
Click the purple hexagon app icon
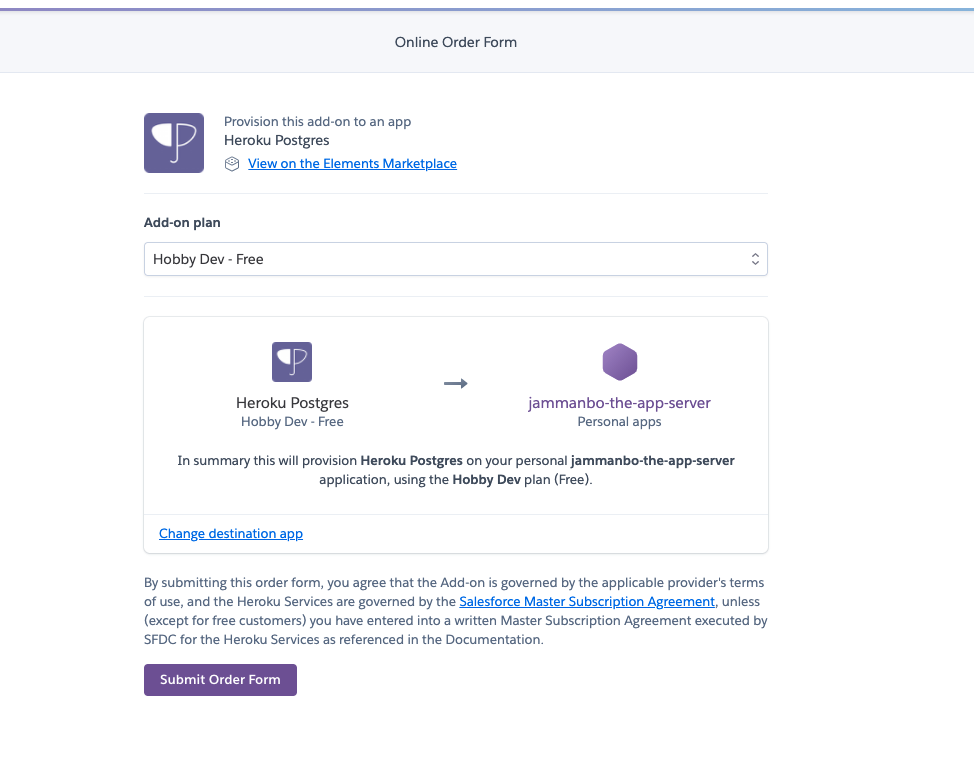[x=620, y=362]
